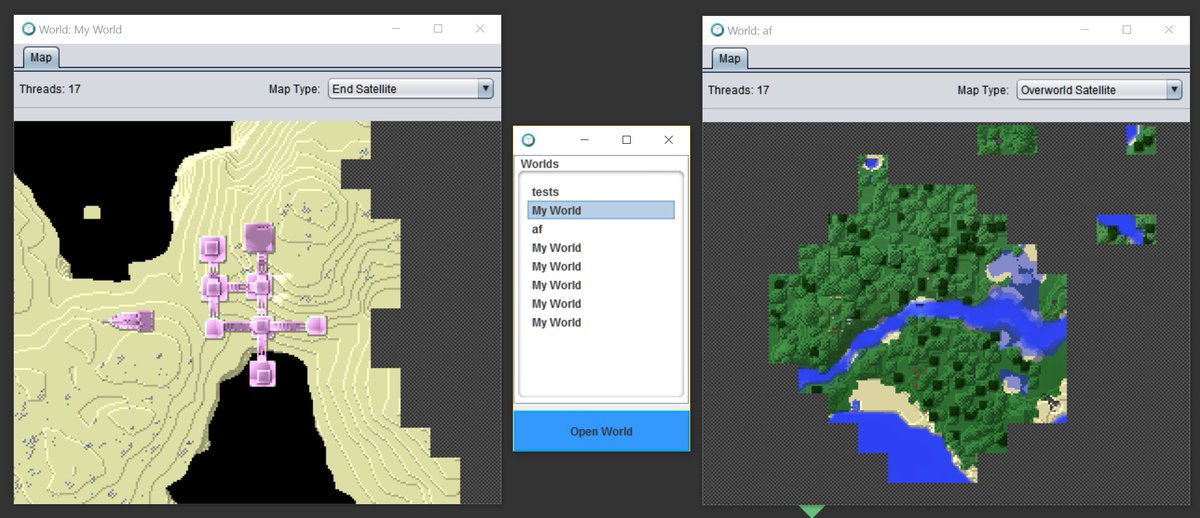
Task: Click the Threads: 17 label in My World window
Action: pos(50,89)
